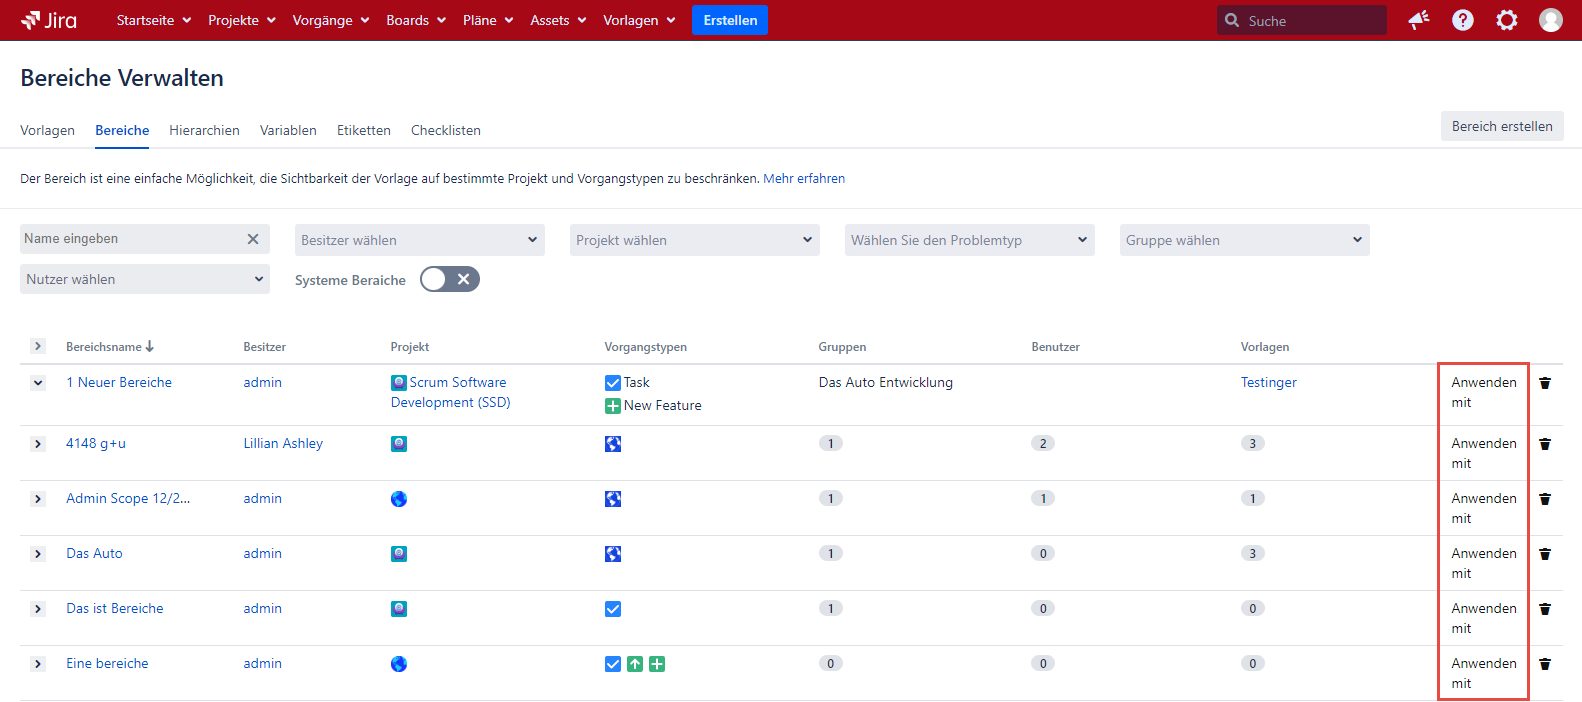Open the Gruppe wählen dropdown
The height and width of the screenshot is (702, 1582).
coord(1243,240)
